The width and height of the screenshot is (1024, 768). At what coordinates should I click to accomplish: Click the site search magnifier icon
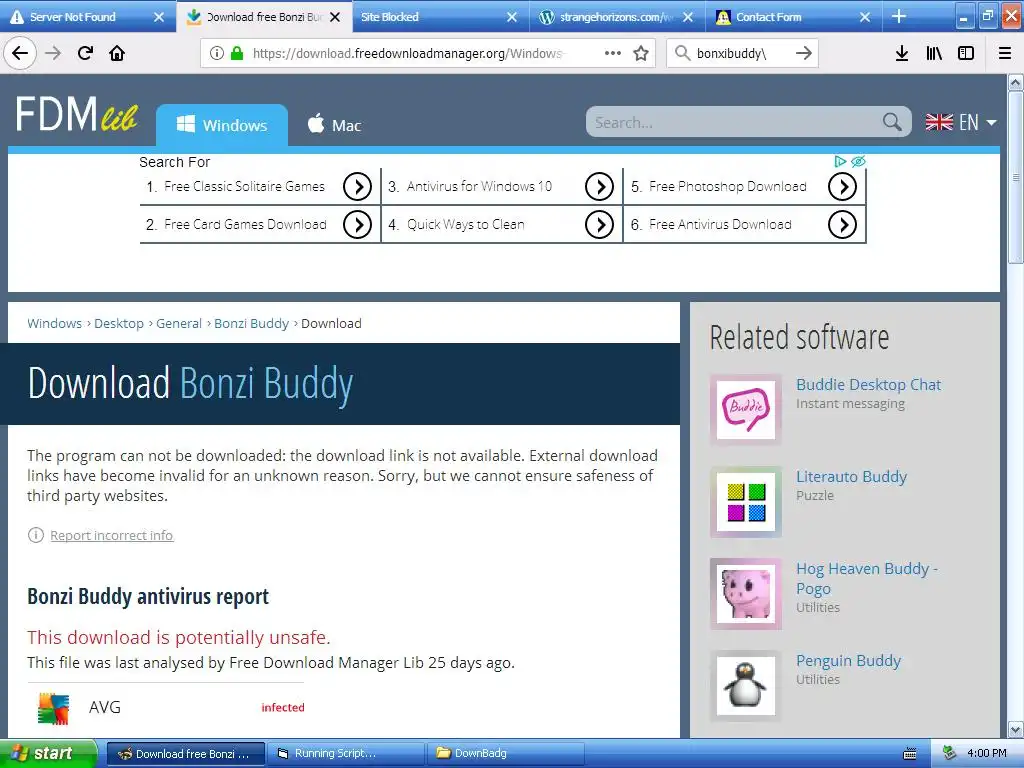(892, 121)
